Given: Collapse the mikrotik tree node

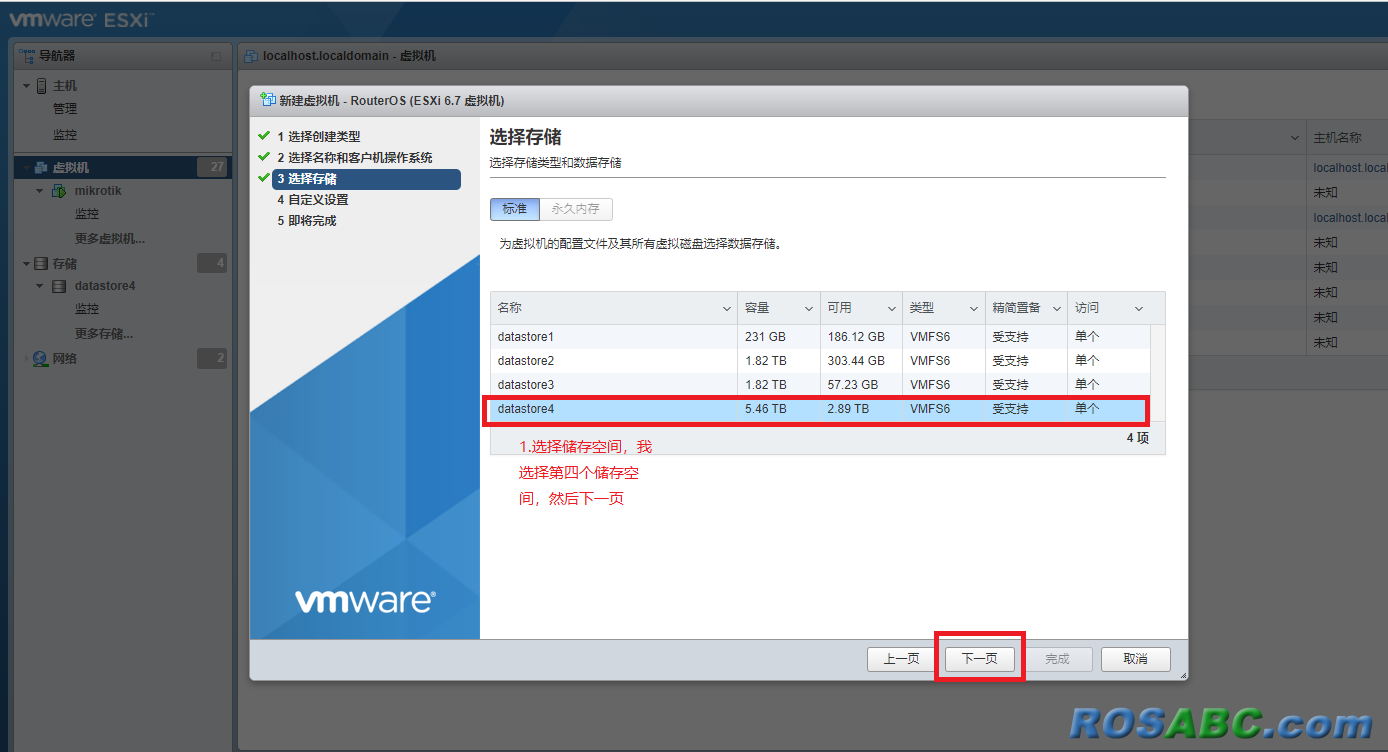Looking at the screenshot, I should point(40,191).
